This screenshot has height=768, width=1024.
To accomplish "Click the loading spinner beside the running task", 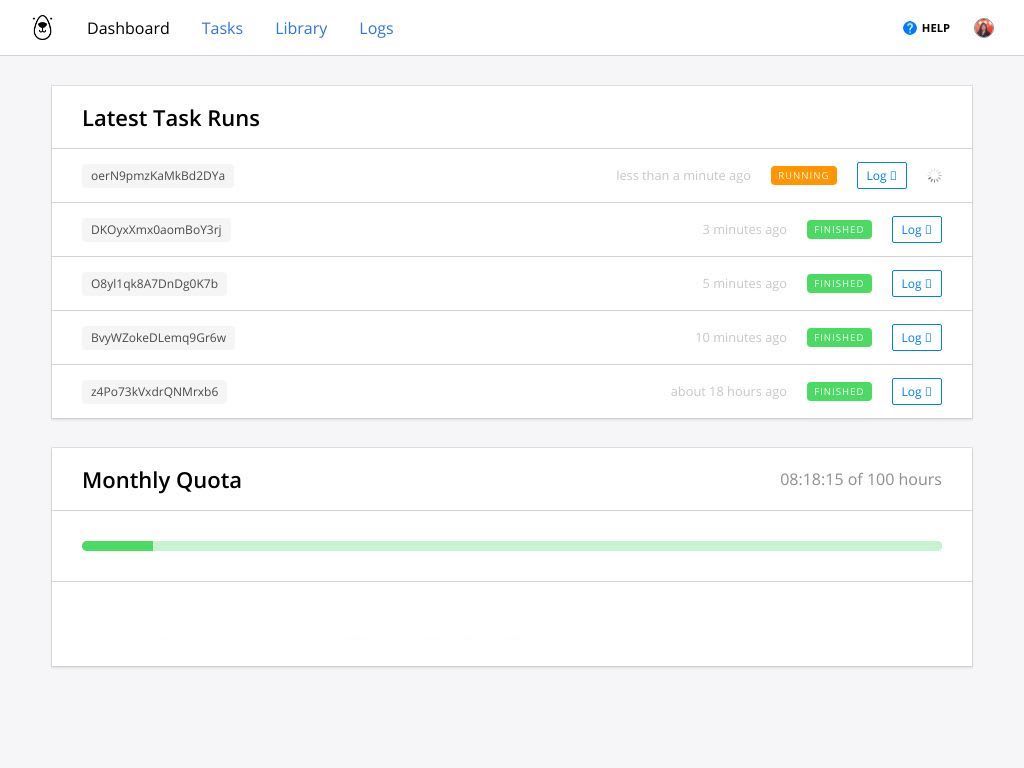I will [x=934, y=175].
